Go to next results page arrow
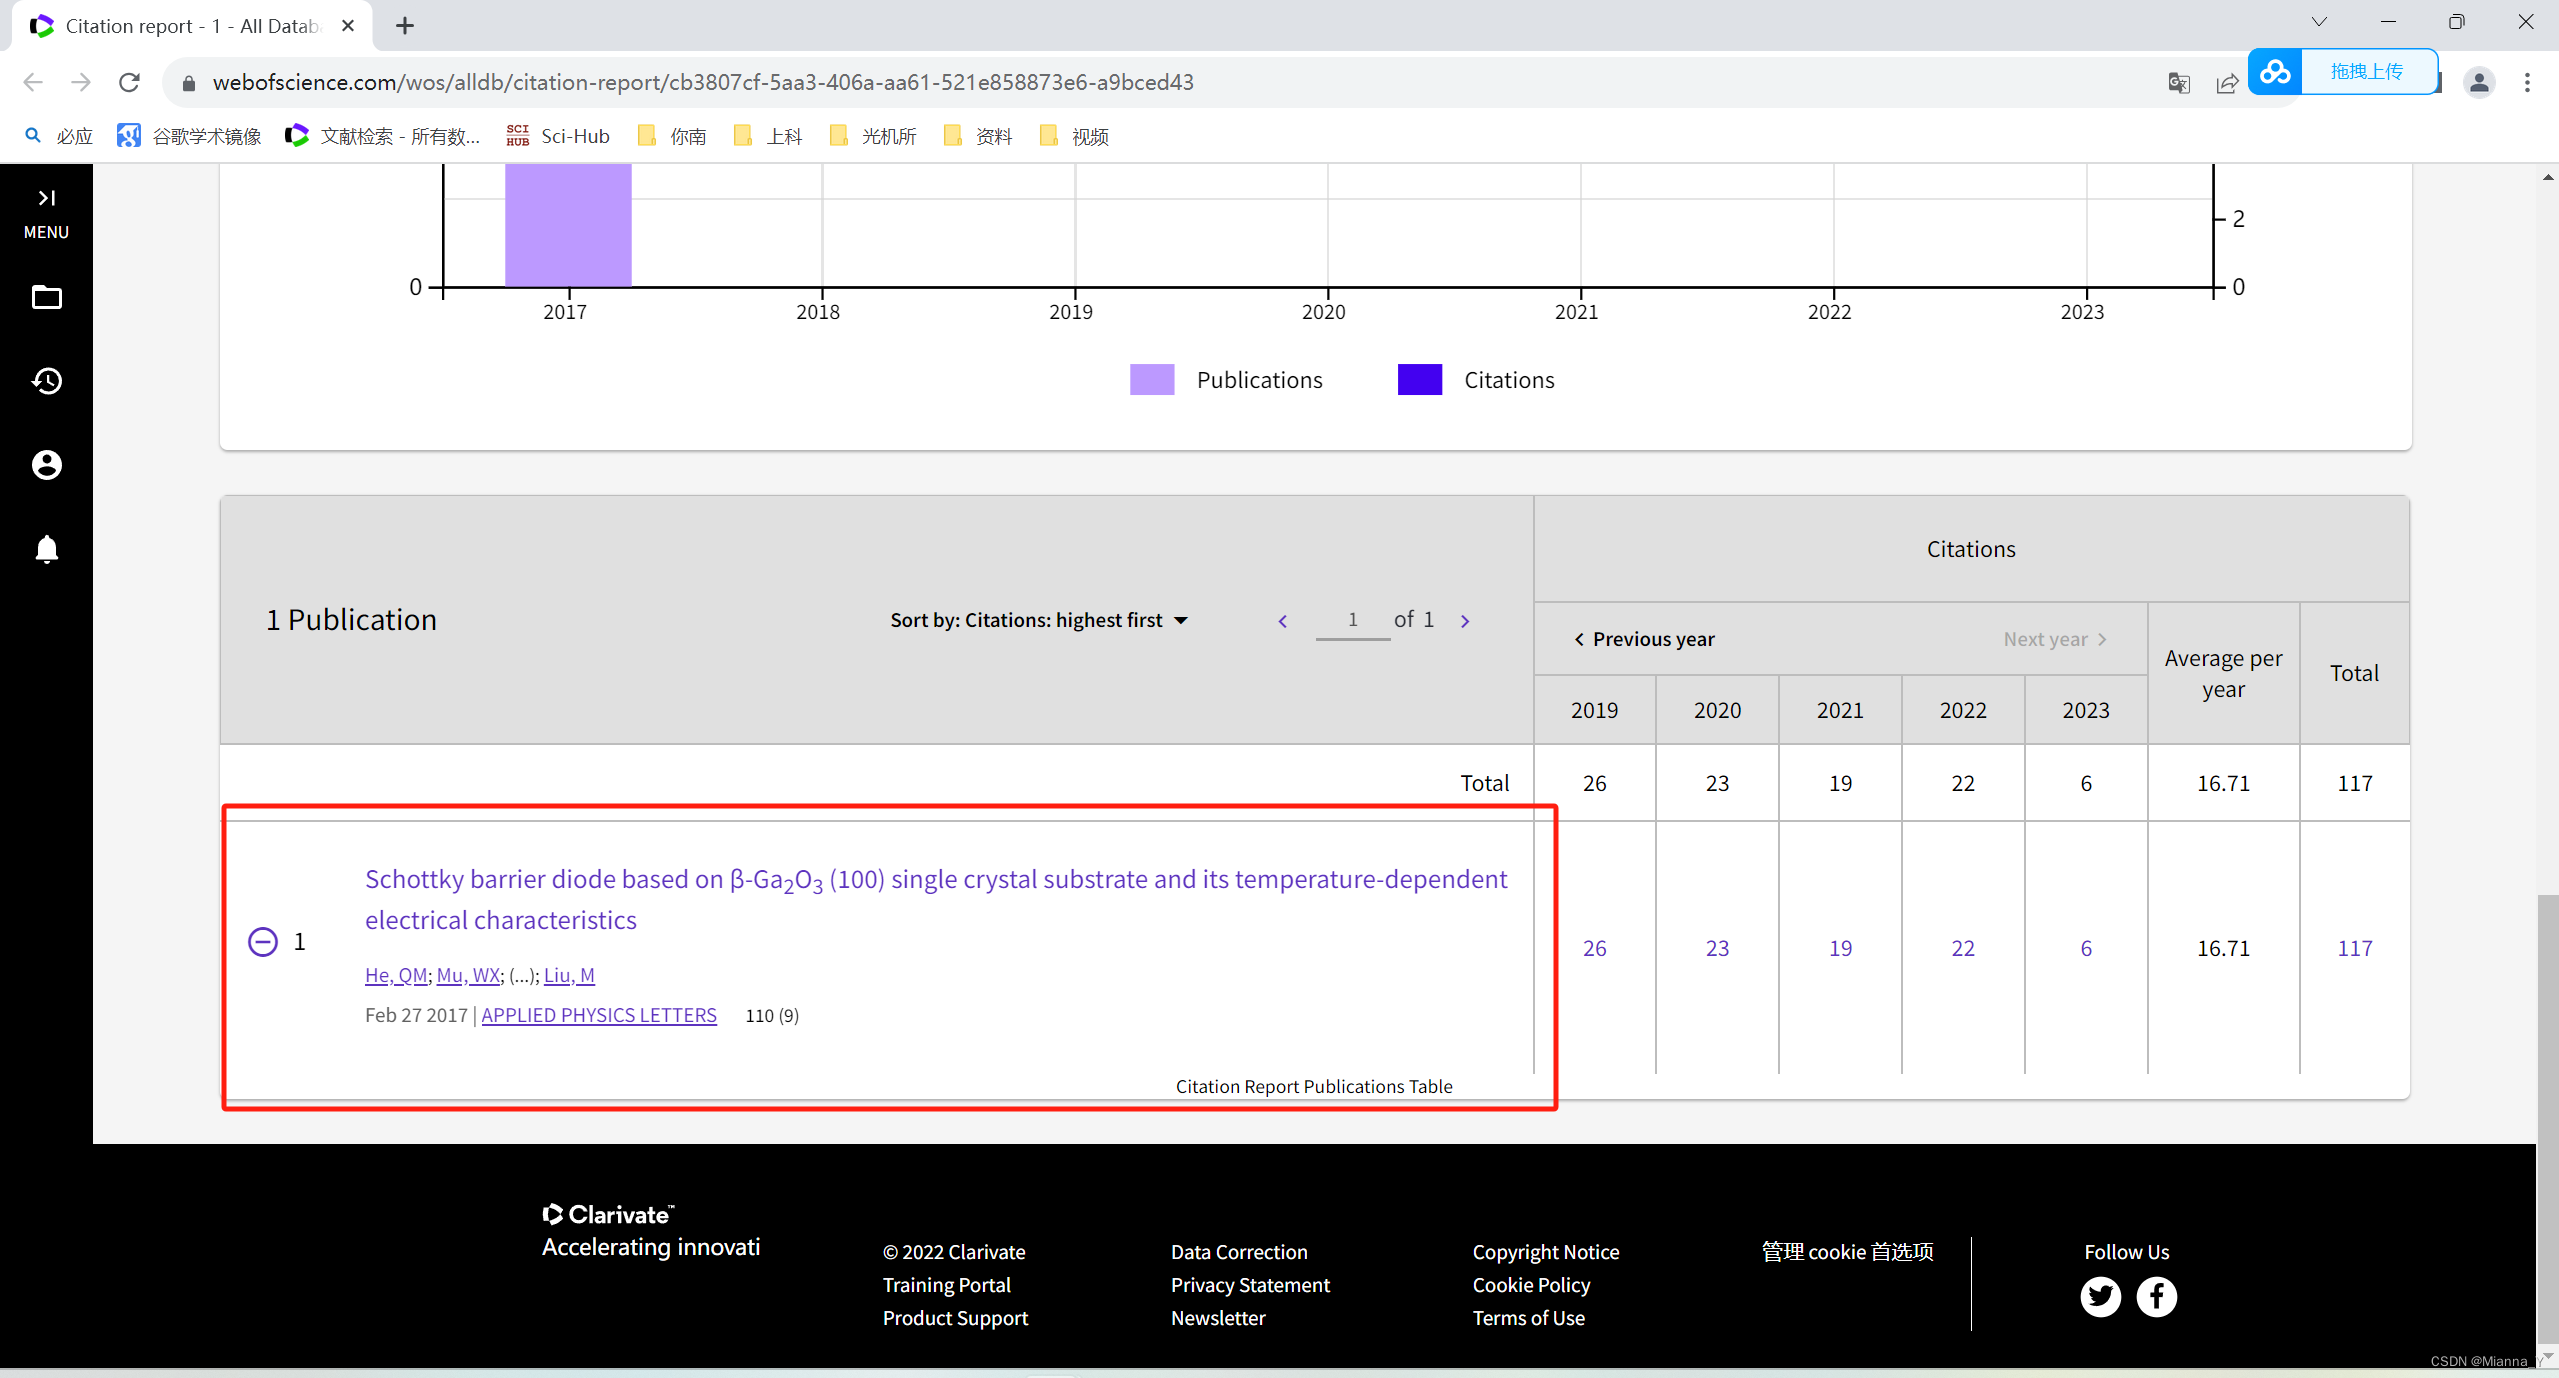This screenshot has height=1378, width=2559. 1465,621
